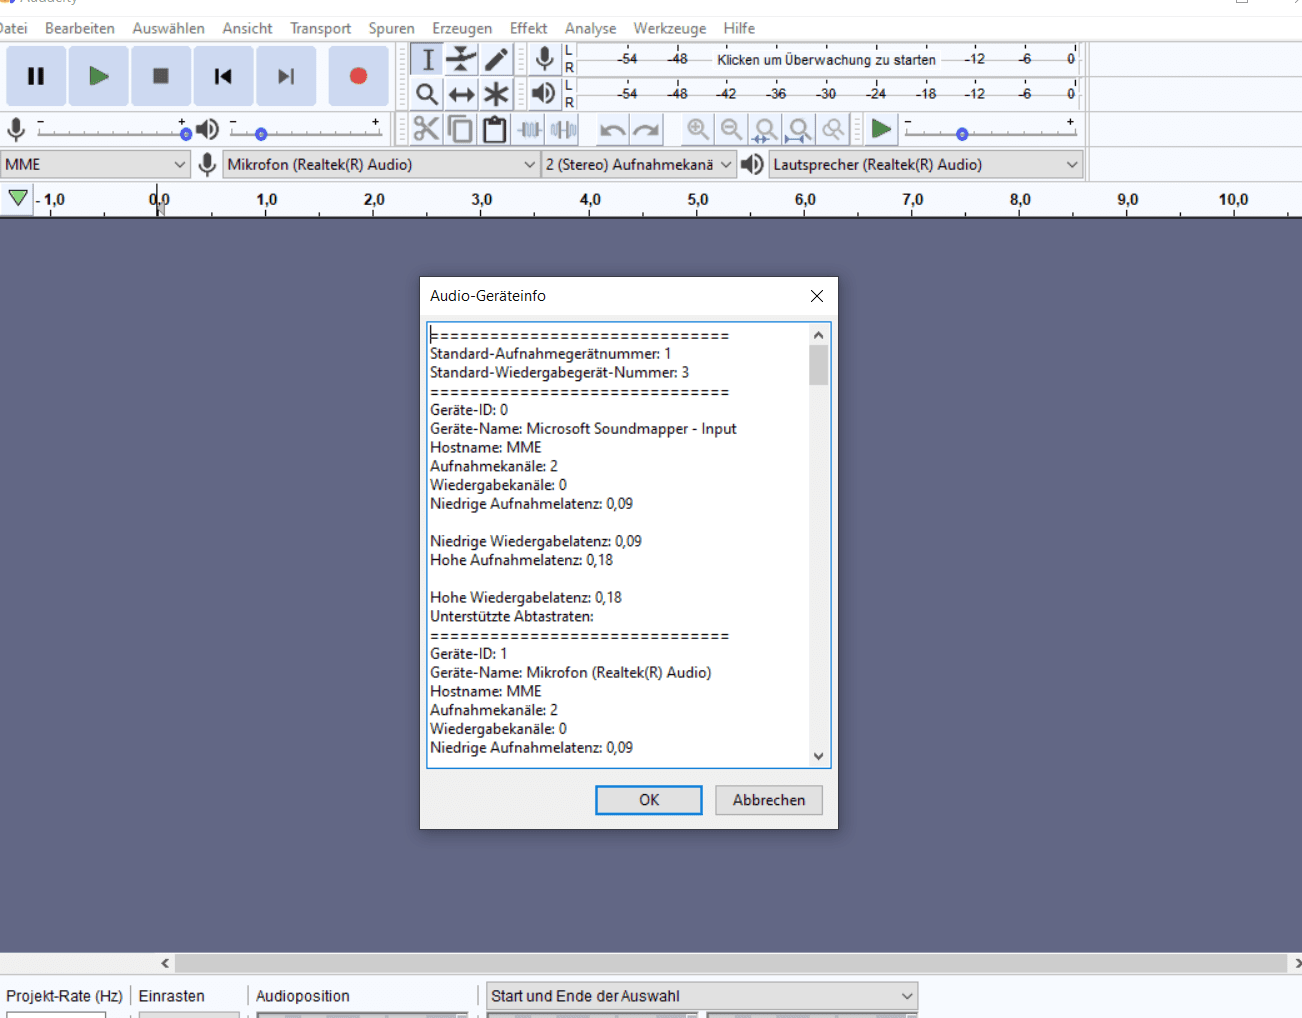Click the device info scrollbar up arrow
This screenshot has height=1018, width=1302.
[819, 335]
